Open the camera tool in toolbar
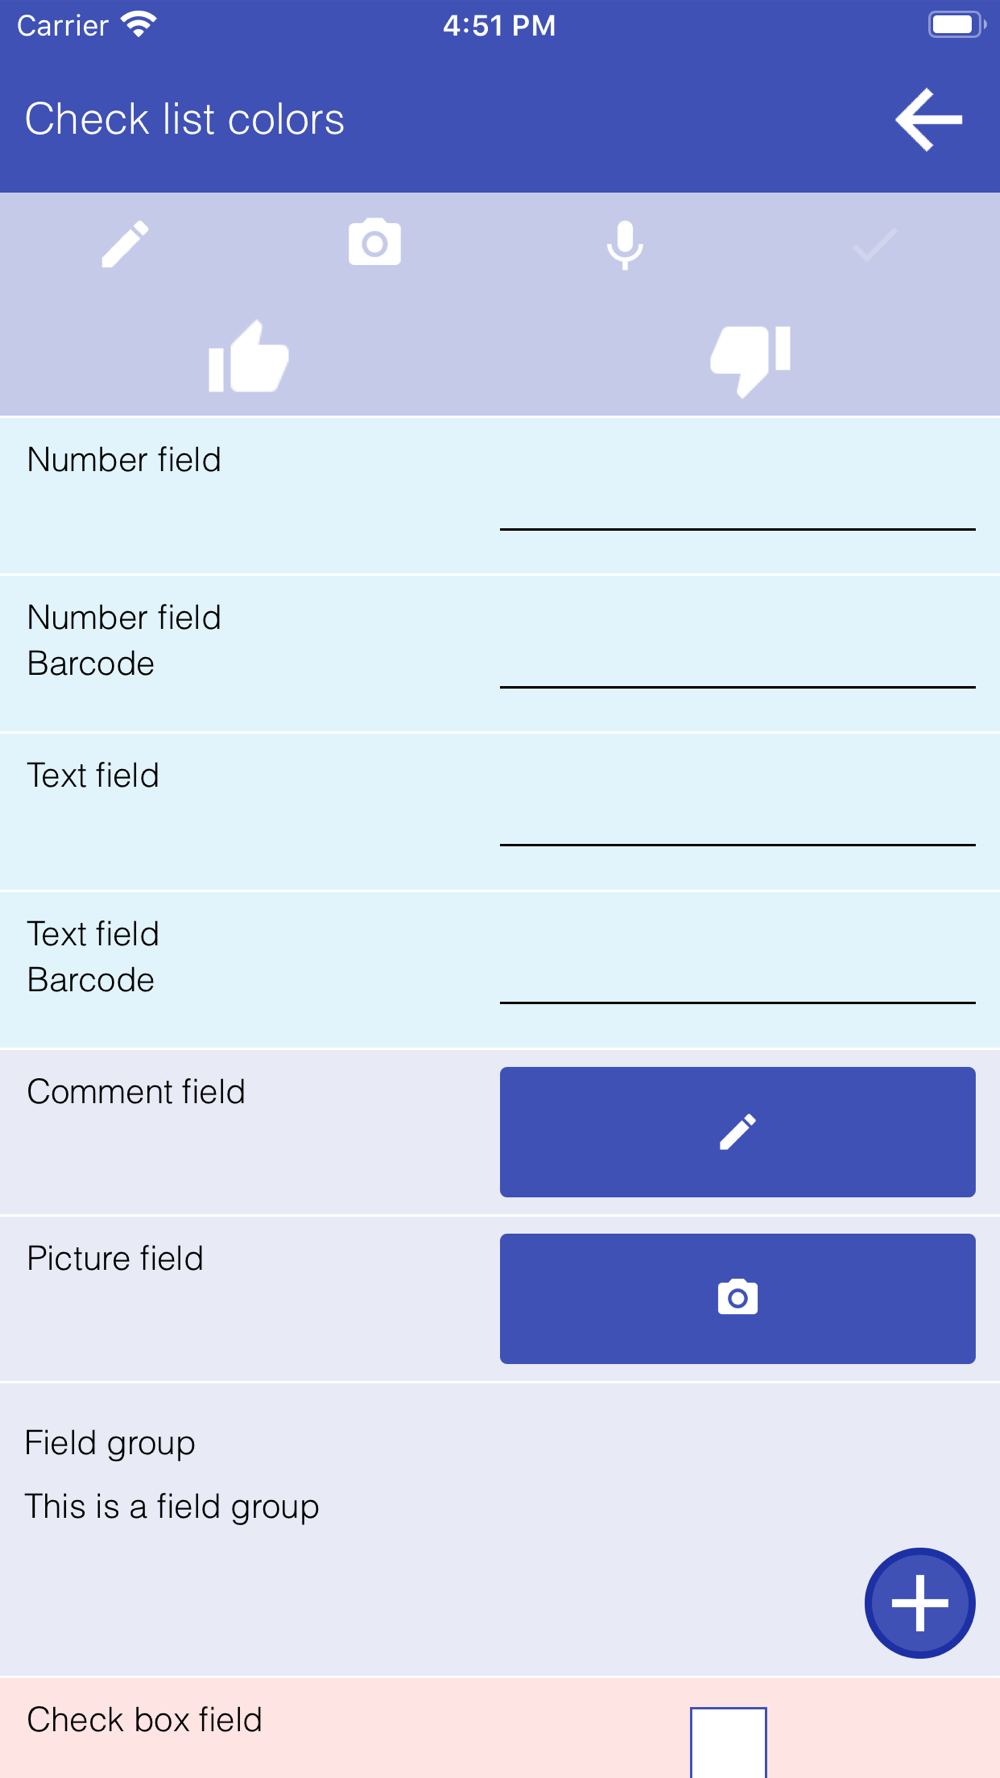The image size is (1000, 1778). [375, 242]
